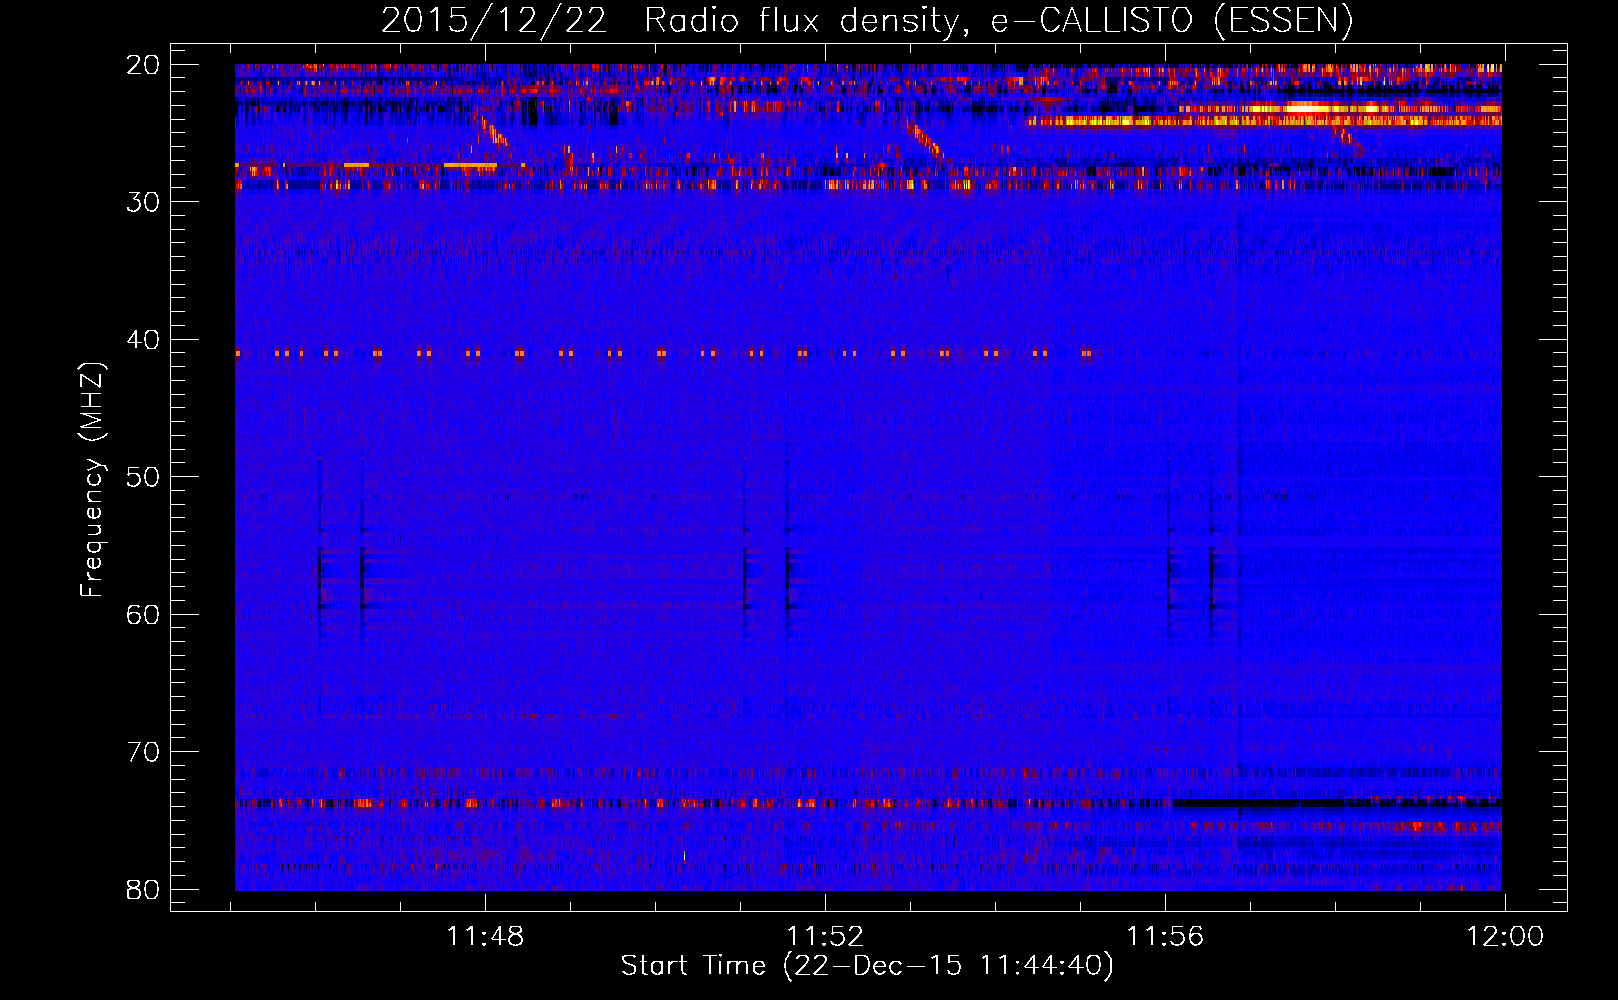Click the 80 frequency tick label
This screenshot has height=1000, width=1618.
coord(144,889)
